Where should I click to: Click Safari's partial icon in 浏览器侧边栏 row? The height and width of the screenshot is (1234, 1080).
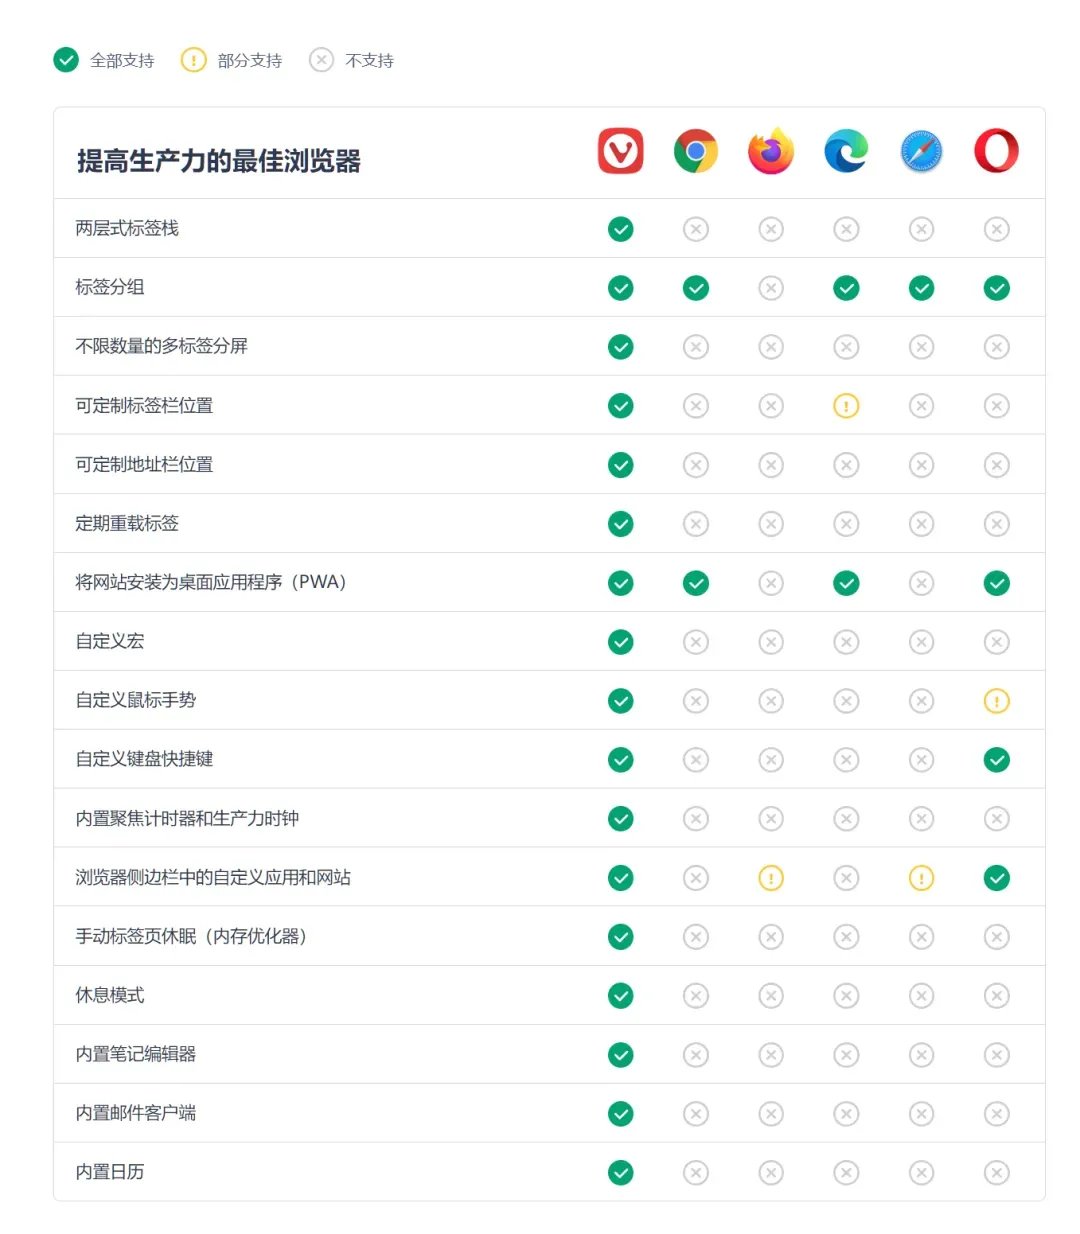922,878
